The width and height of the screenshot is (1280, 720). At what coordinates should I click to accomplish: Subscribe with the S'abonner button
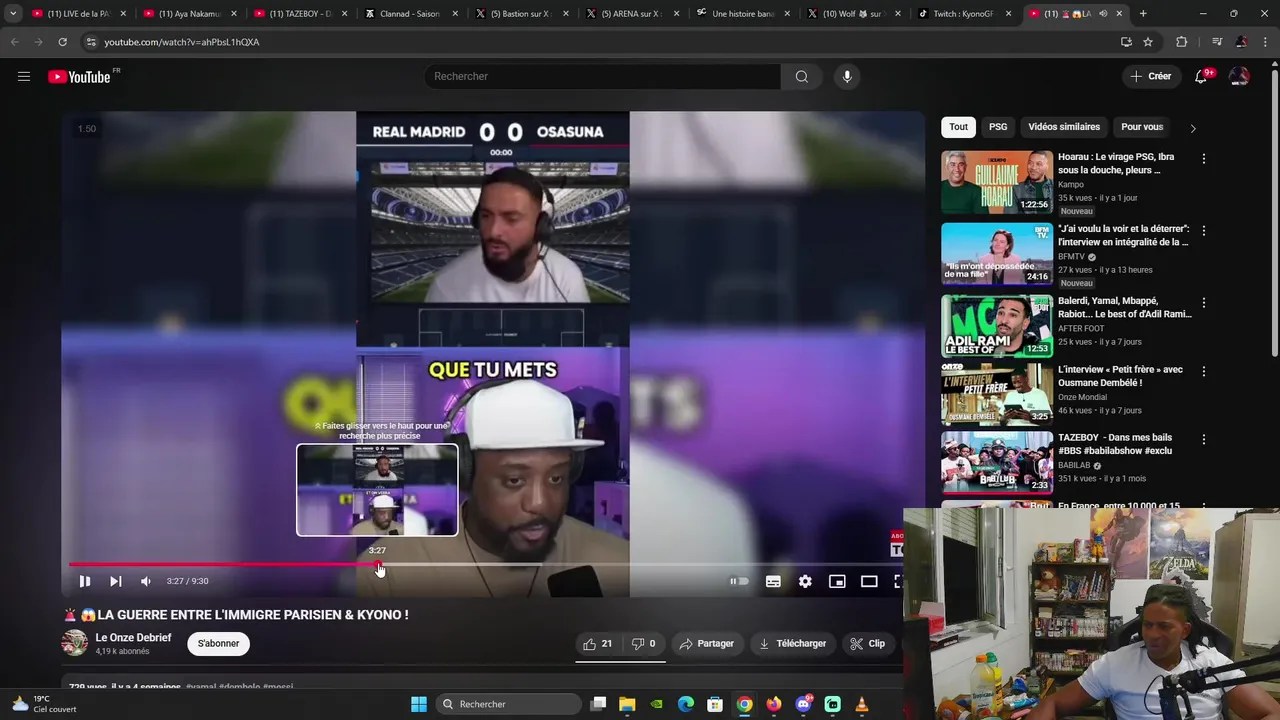(x=218, y=644)
